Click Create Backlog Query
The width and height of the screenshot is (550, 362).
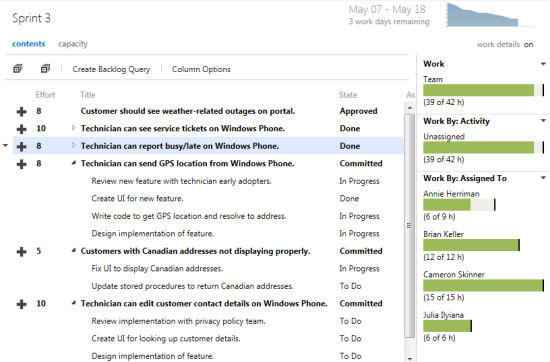pyautogui.click(x=111, y=69)
